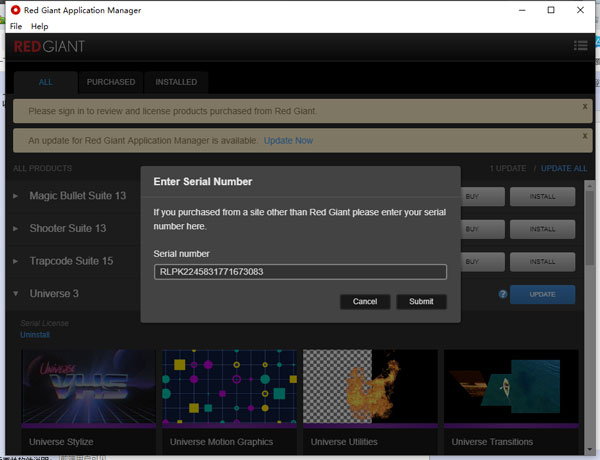Maximize the Red Giant Application Manager window

pyautogui.click(x=551, y=10)
